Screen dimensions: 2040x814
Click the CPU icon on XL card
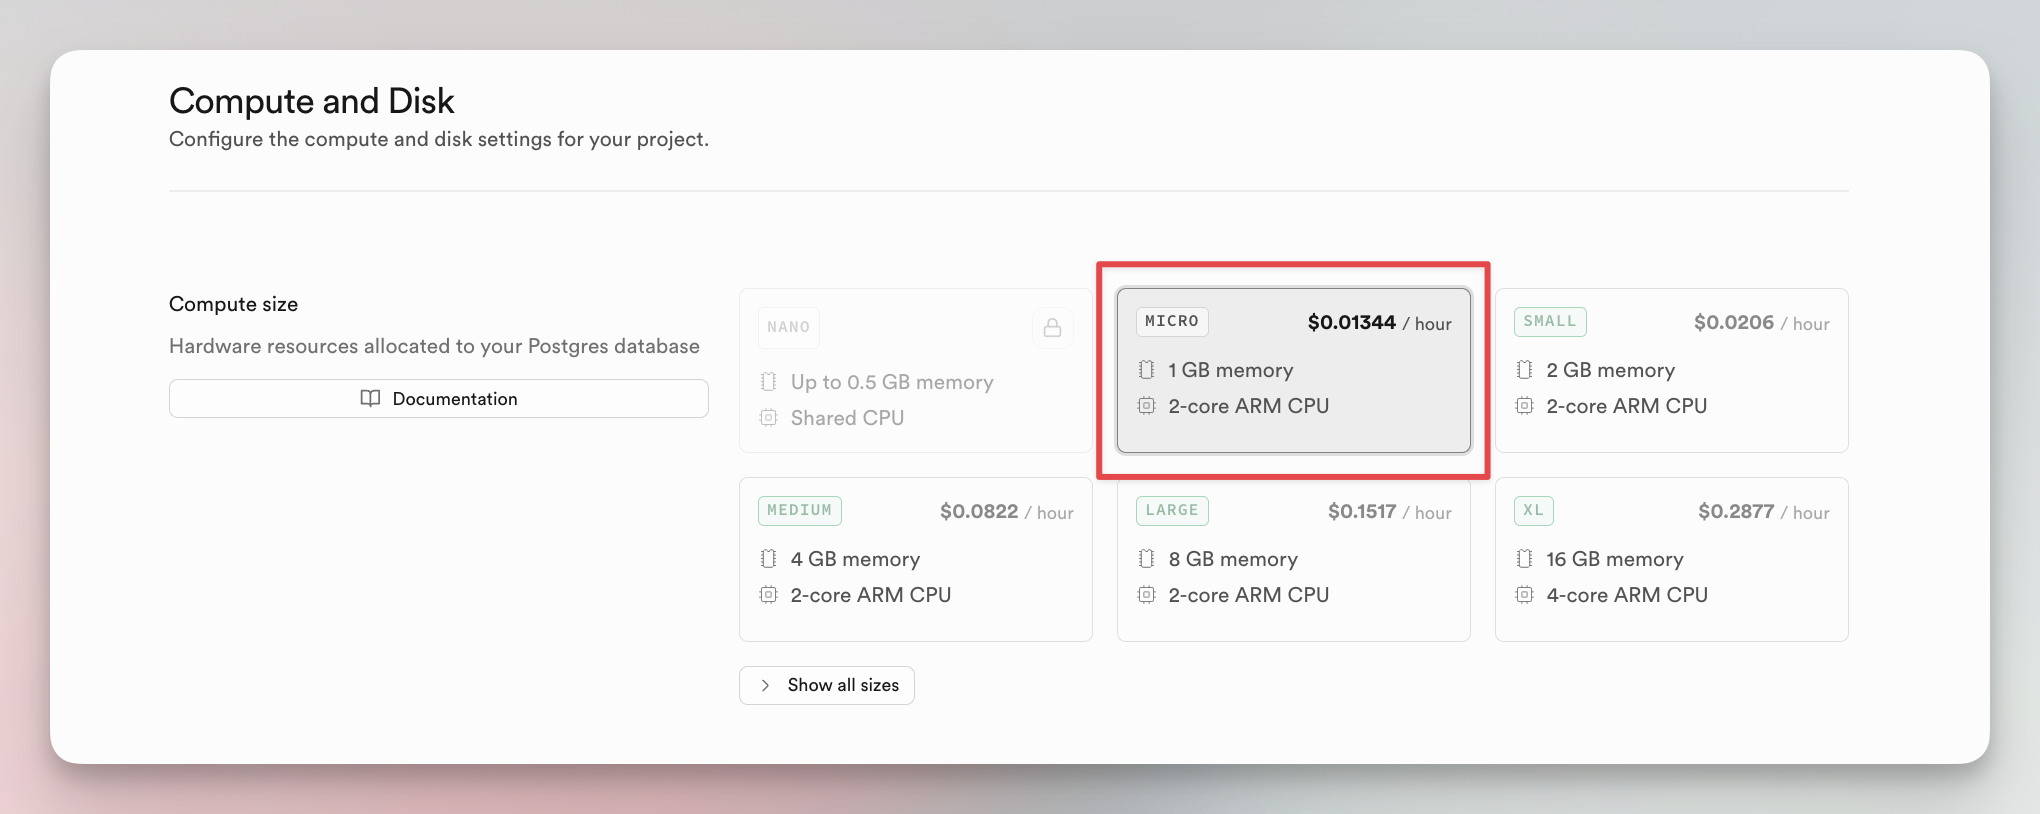point(1524,595)
